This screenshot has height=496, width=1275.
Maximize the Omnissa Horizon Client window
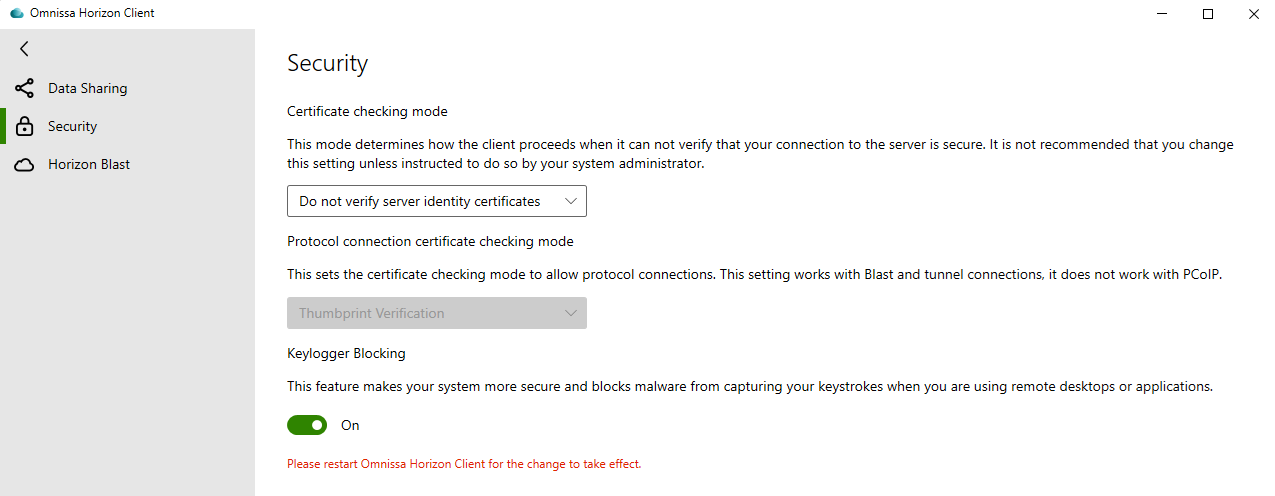pos(1208,14)
